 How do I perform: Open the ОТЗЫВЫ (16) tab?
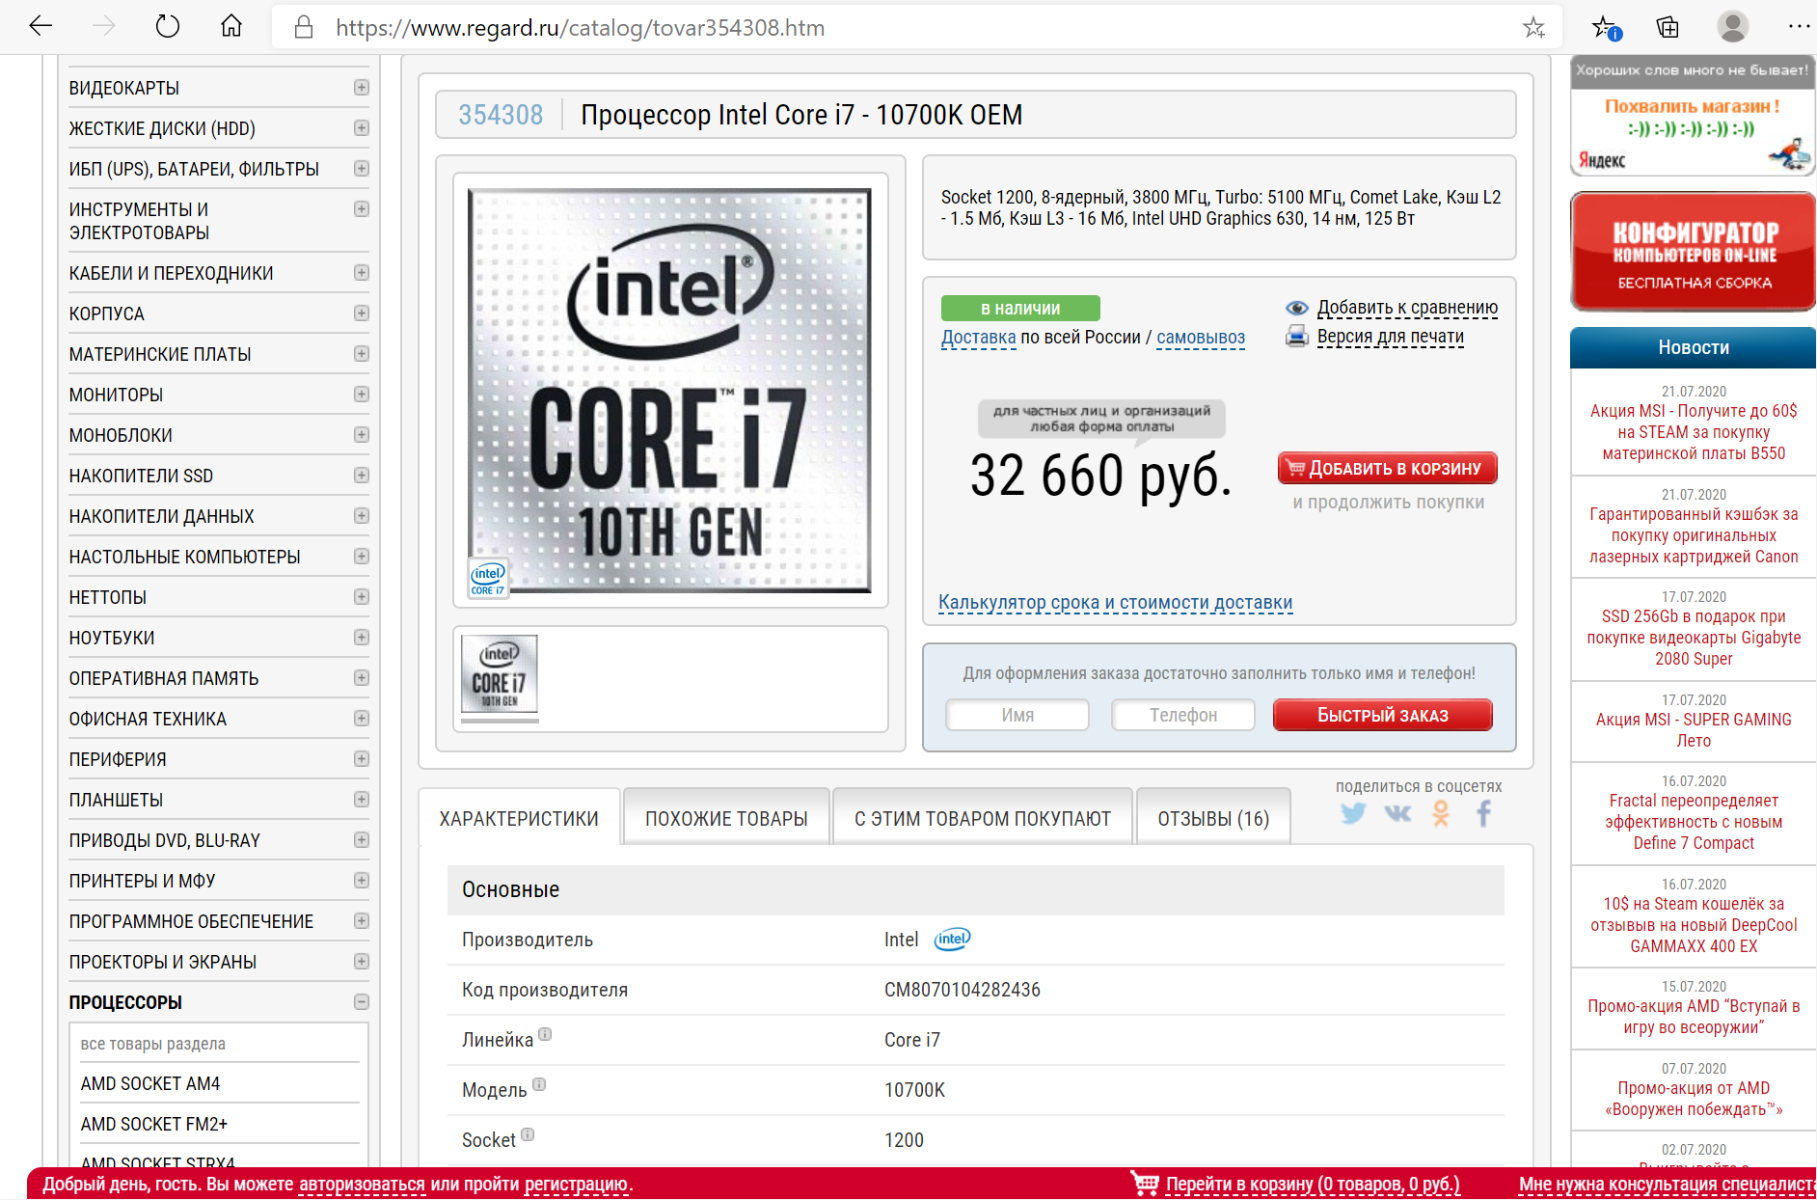point(1213,818)
